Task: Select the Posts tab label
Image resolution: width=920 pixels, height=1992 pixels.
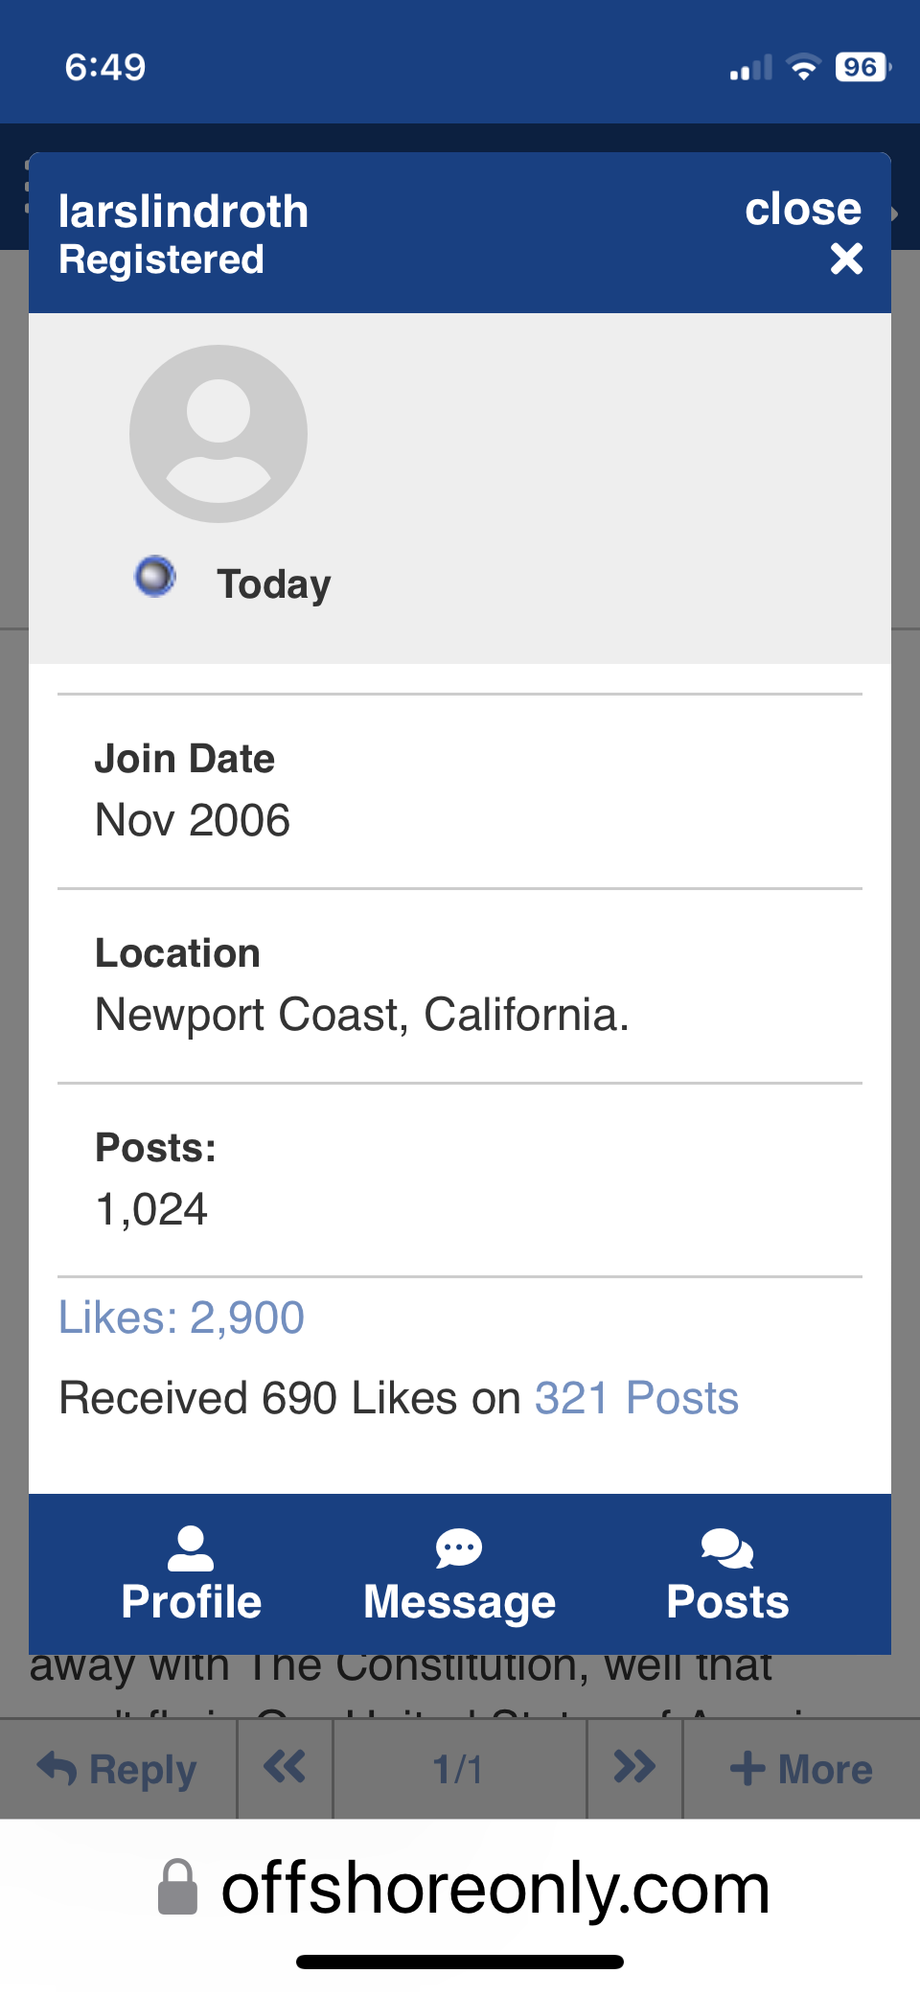Action: click(x=727, y=1602)
